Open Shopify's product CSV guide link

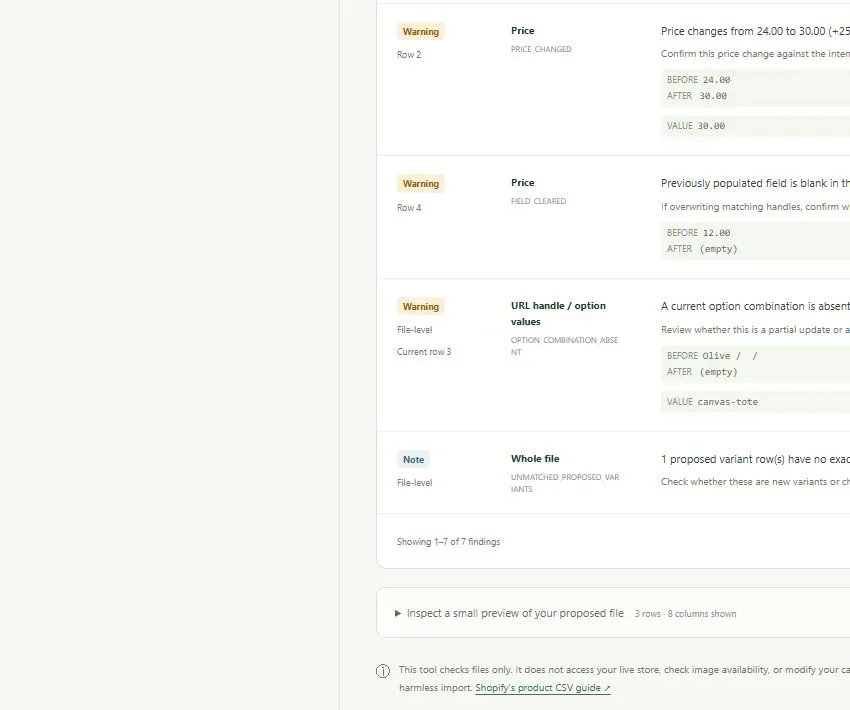(x=543, y=688)
